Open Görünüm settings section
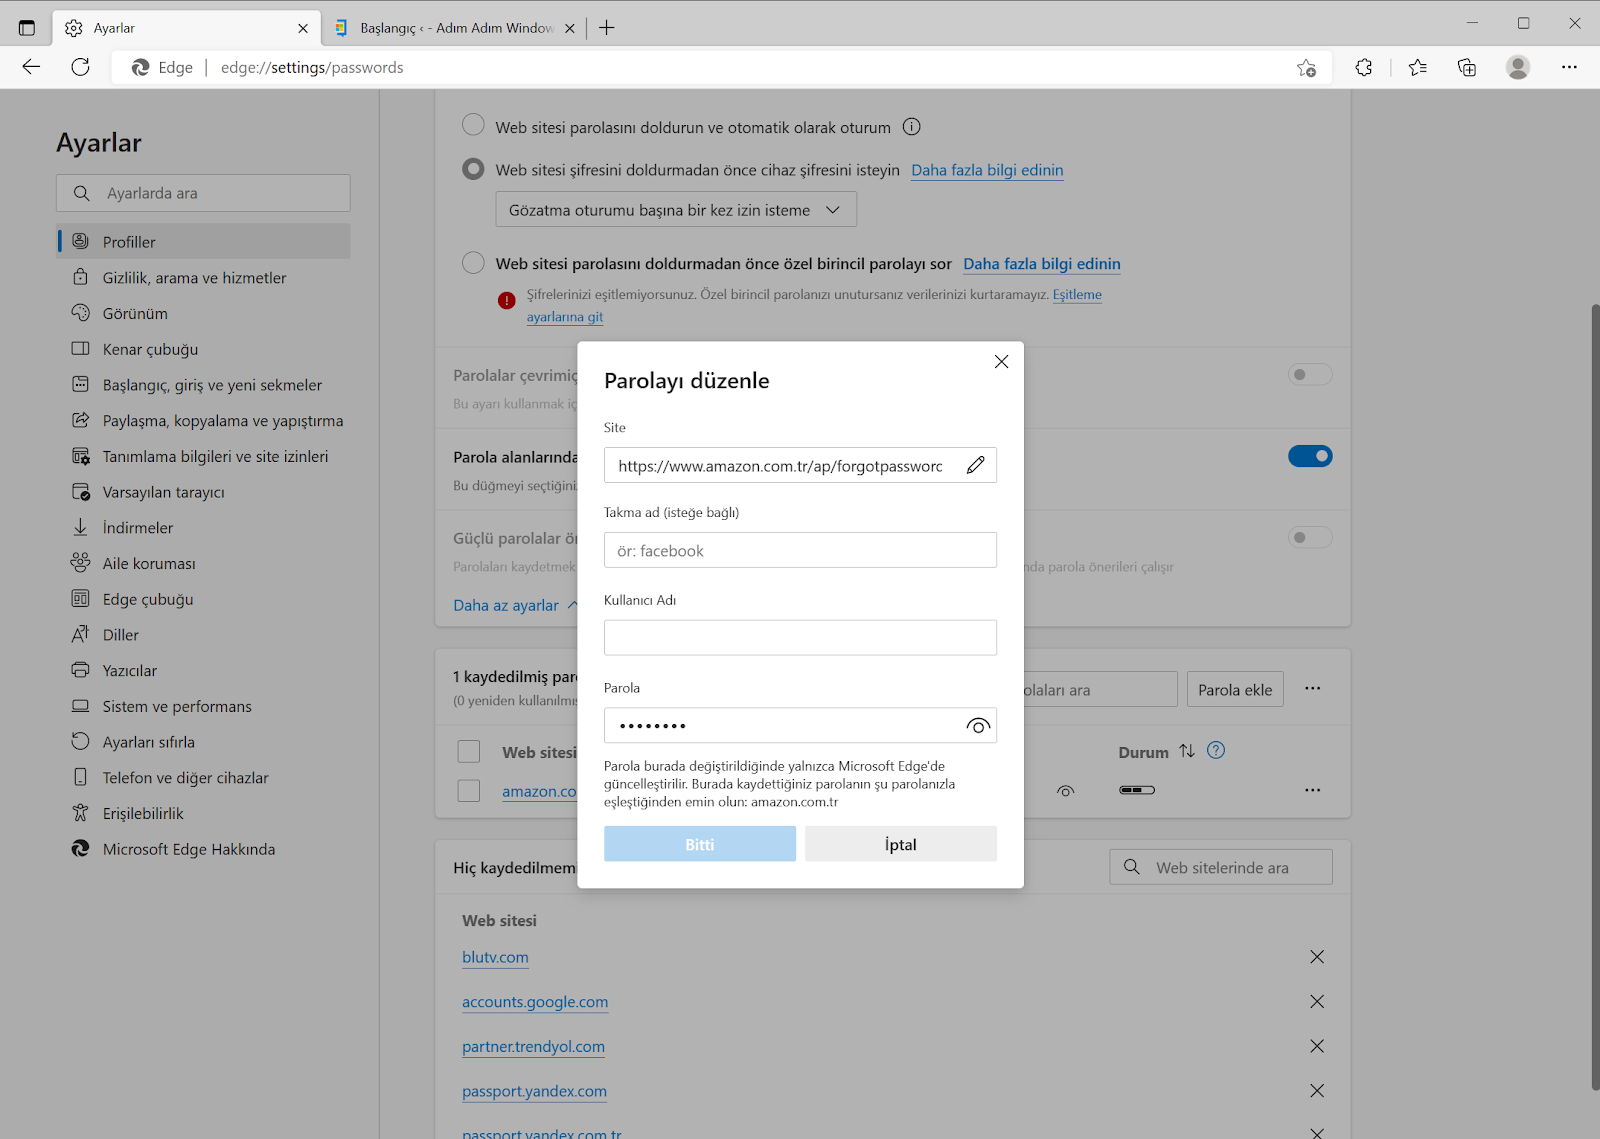Screen dimensions: 1600x1139 [203, 313]
